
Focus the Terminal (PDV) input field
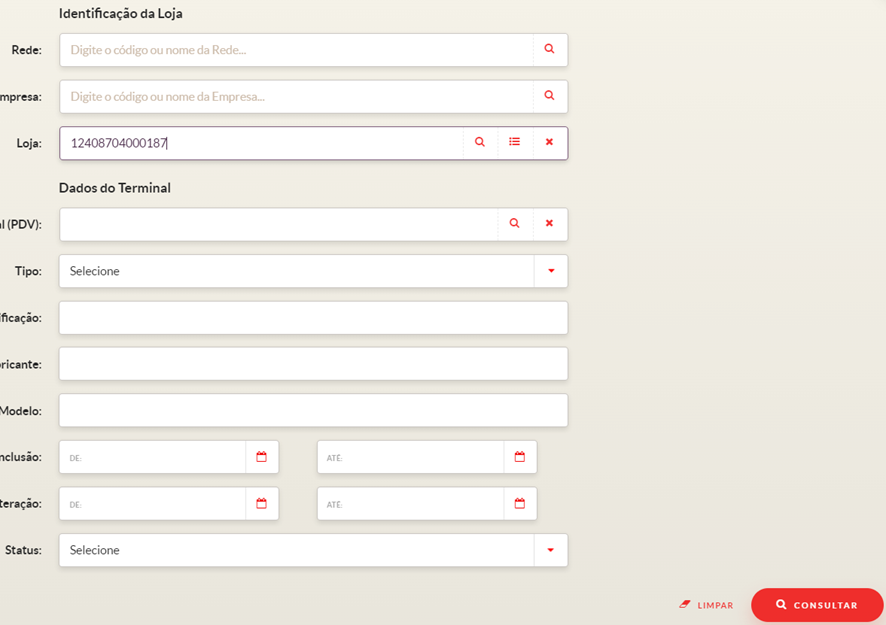click(x=279, y=224)
